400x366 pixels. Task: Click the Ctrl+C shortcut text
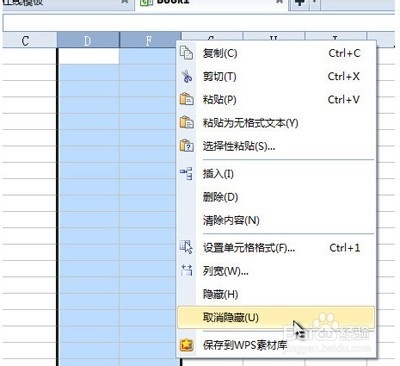344,53
